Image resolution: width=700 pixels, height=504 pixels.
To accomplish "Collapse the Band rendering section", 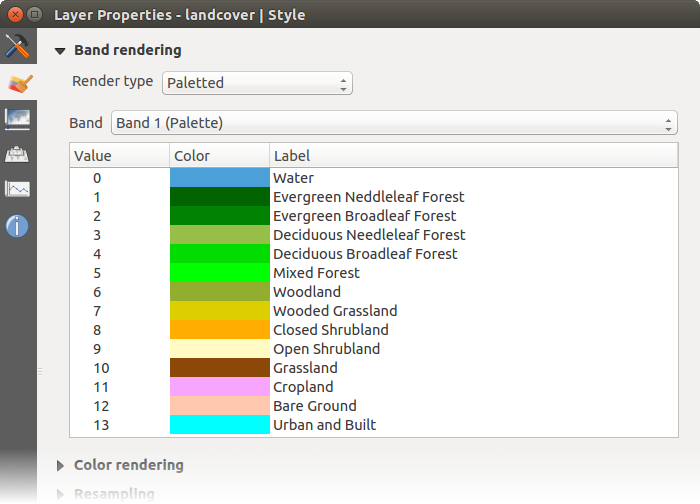I will (60, 50).
